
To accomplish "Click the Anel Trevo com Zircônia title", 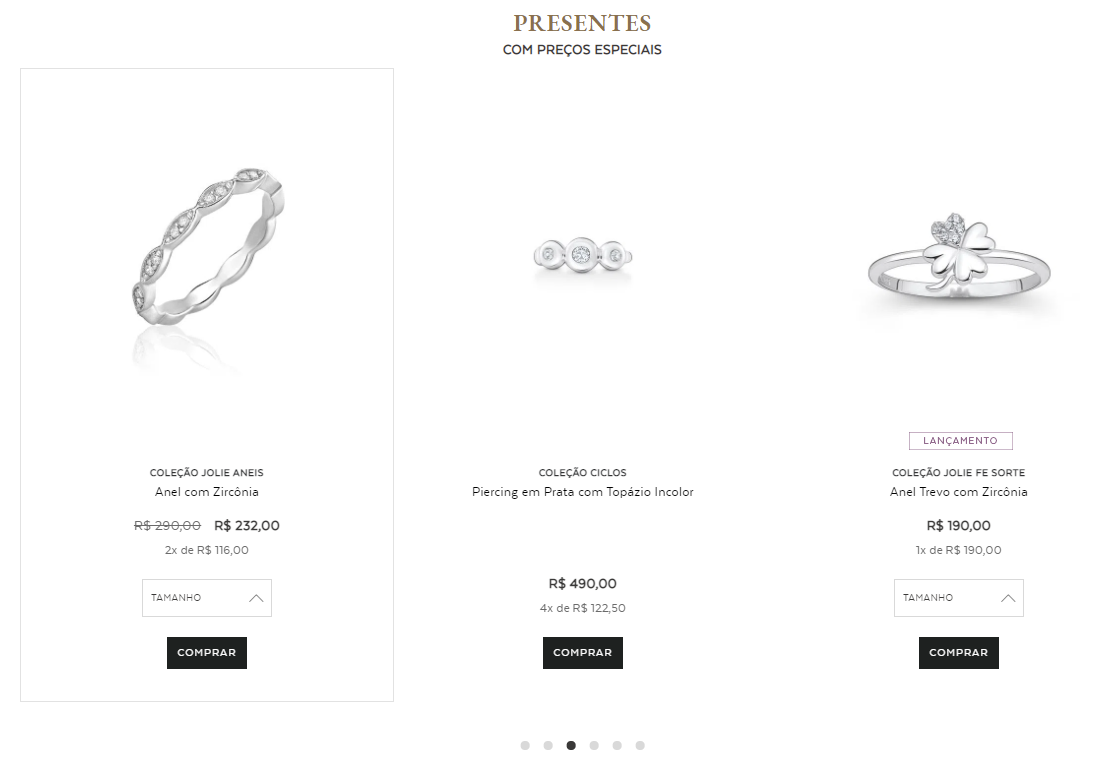I will [x=958, y=492].
